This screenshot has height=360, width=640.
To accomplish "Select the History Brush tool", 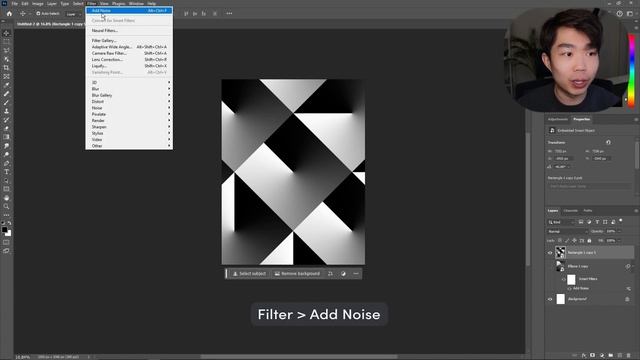I will tap(6, 120).
